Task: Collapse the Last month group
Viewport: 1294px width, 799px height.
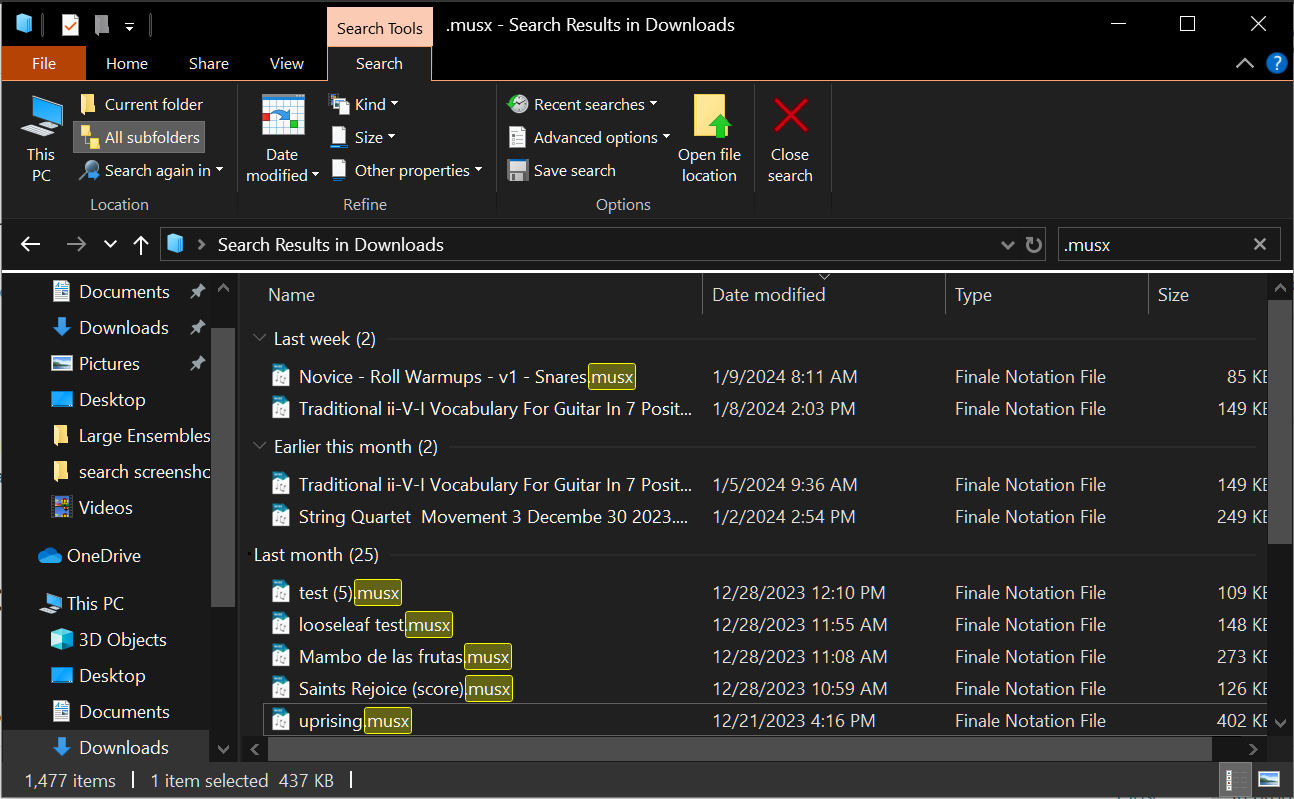Action: coord(249,555)
